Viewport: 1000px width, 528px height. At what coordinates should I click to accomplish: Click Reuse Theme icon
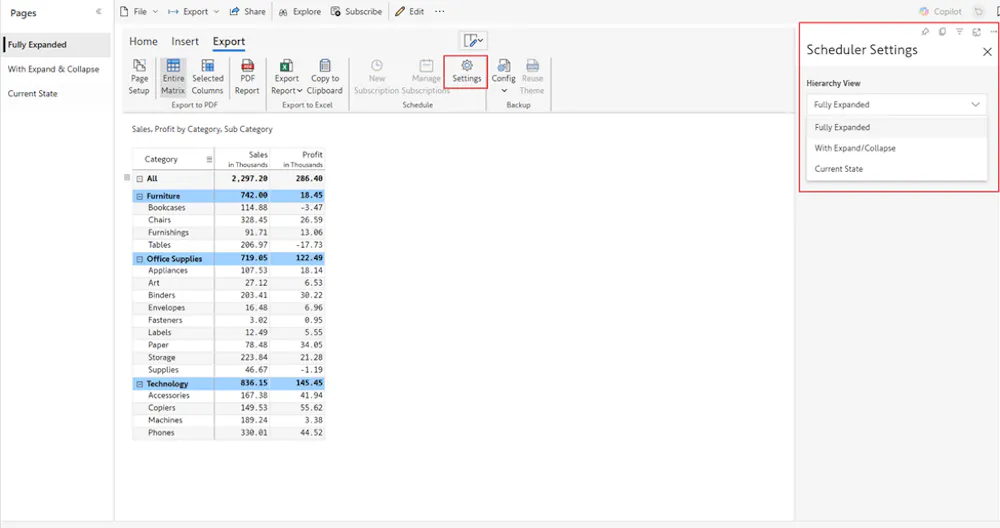(x=532, y=66)
